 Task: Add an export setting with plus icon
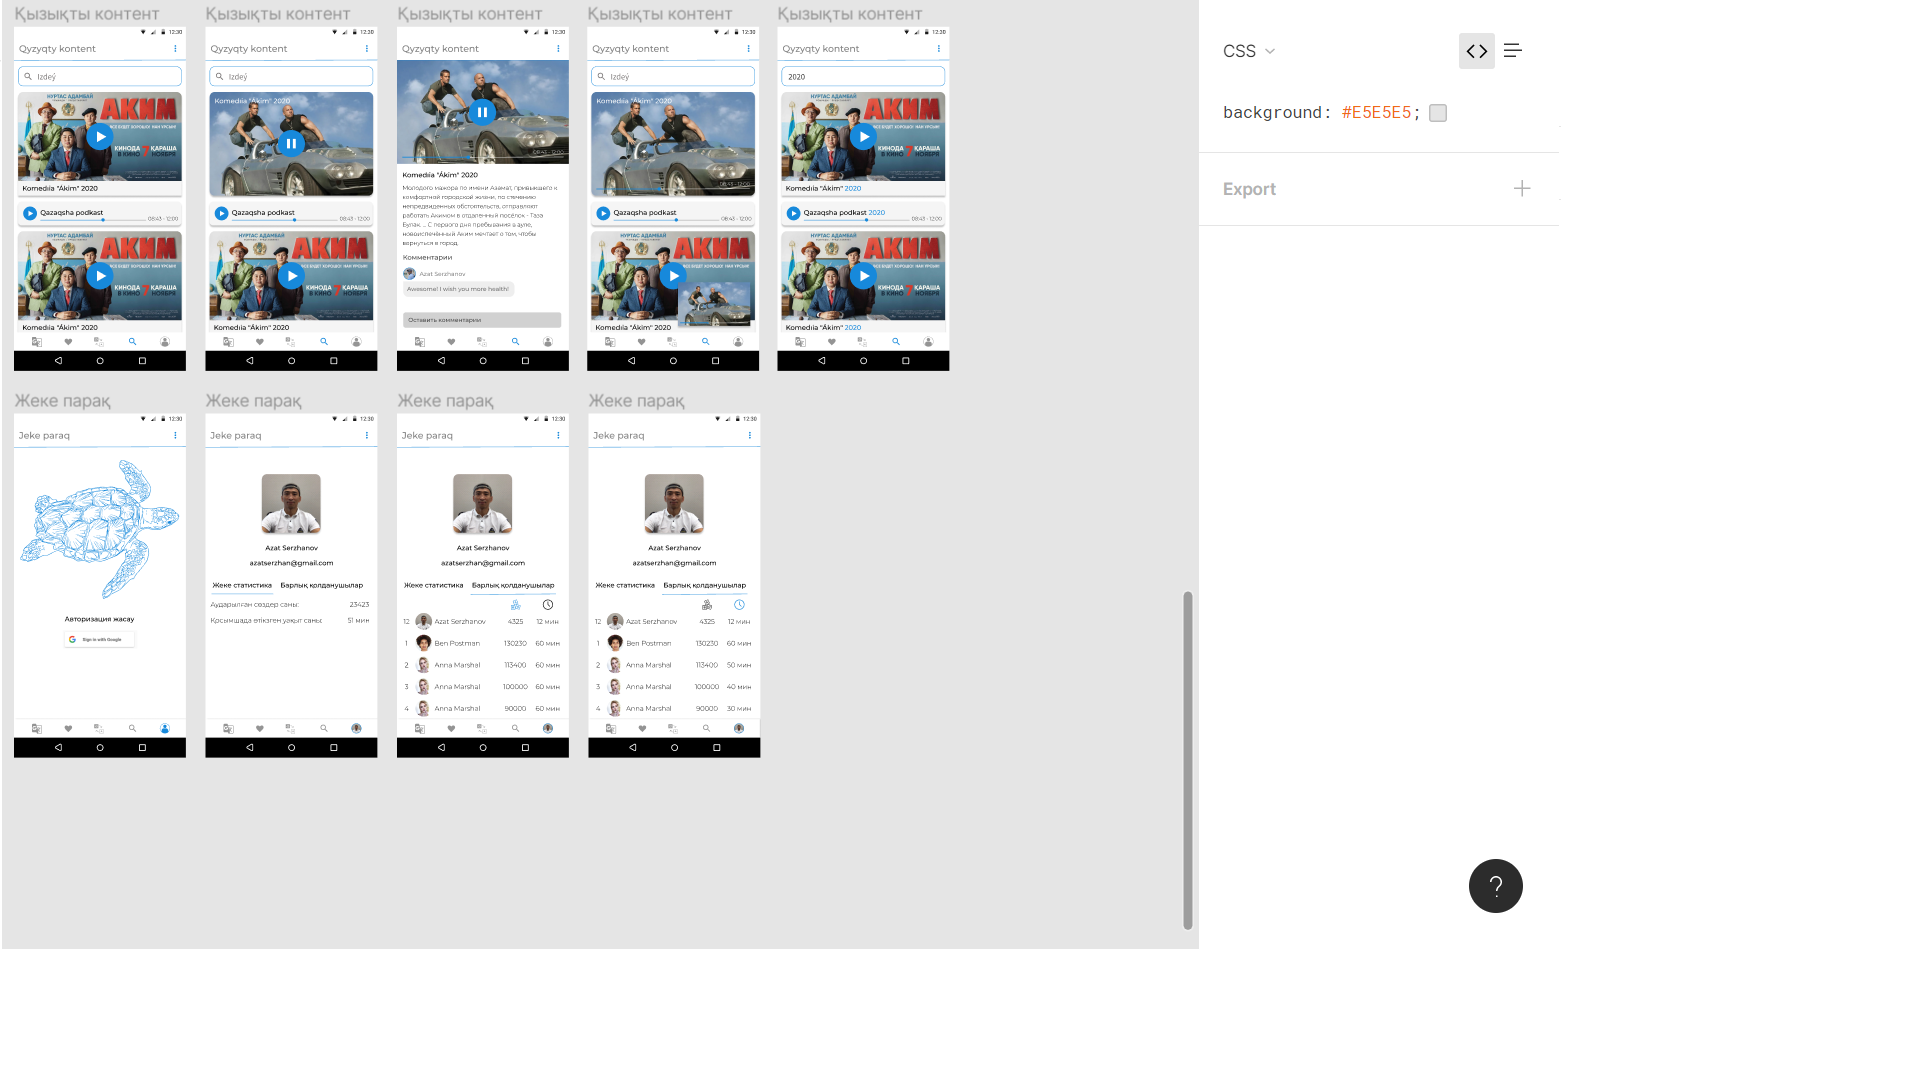point(1521,189)
